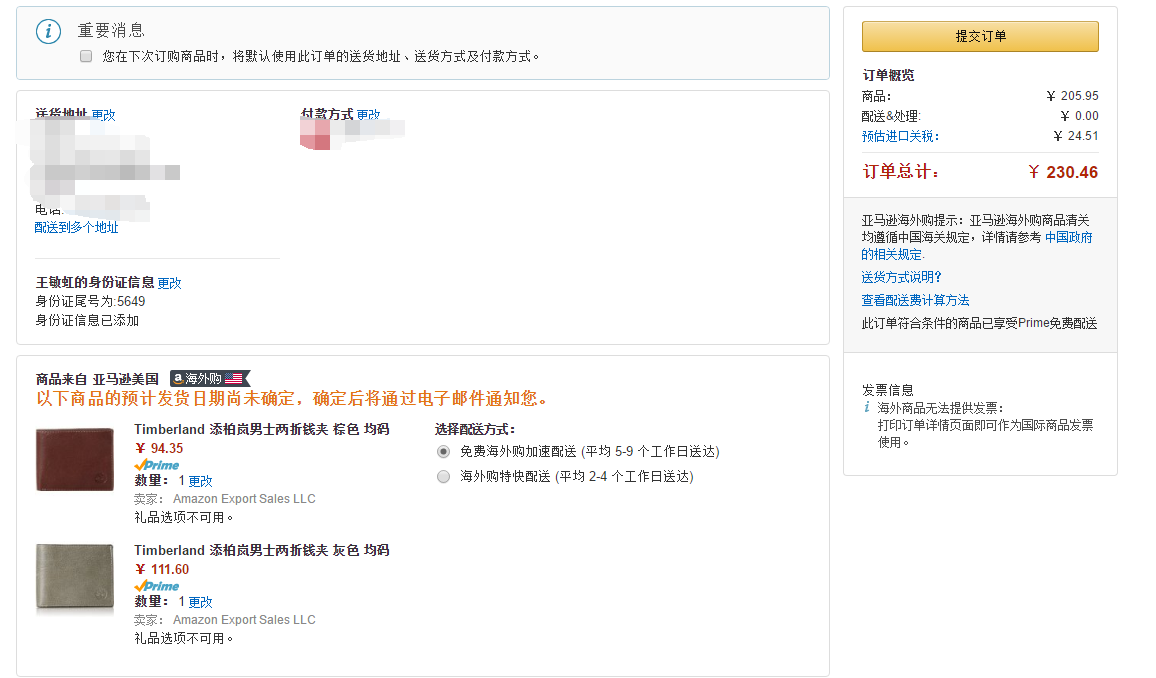Click the gray wallet product thumbnail

[x=75, y=577]
